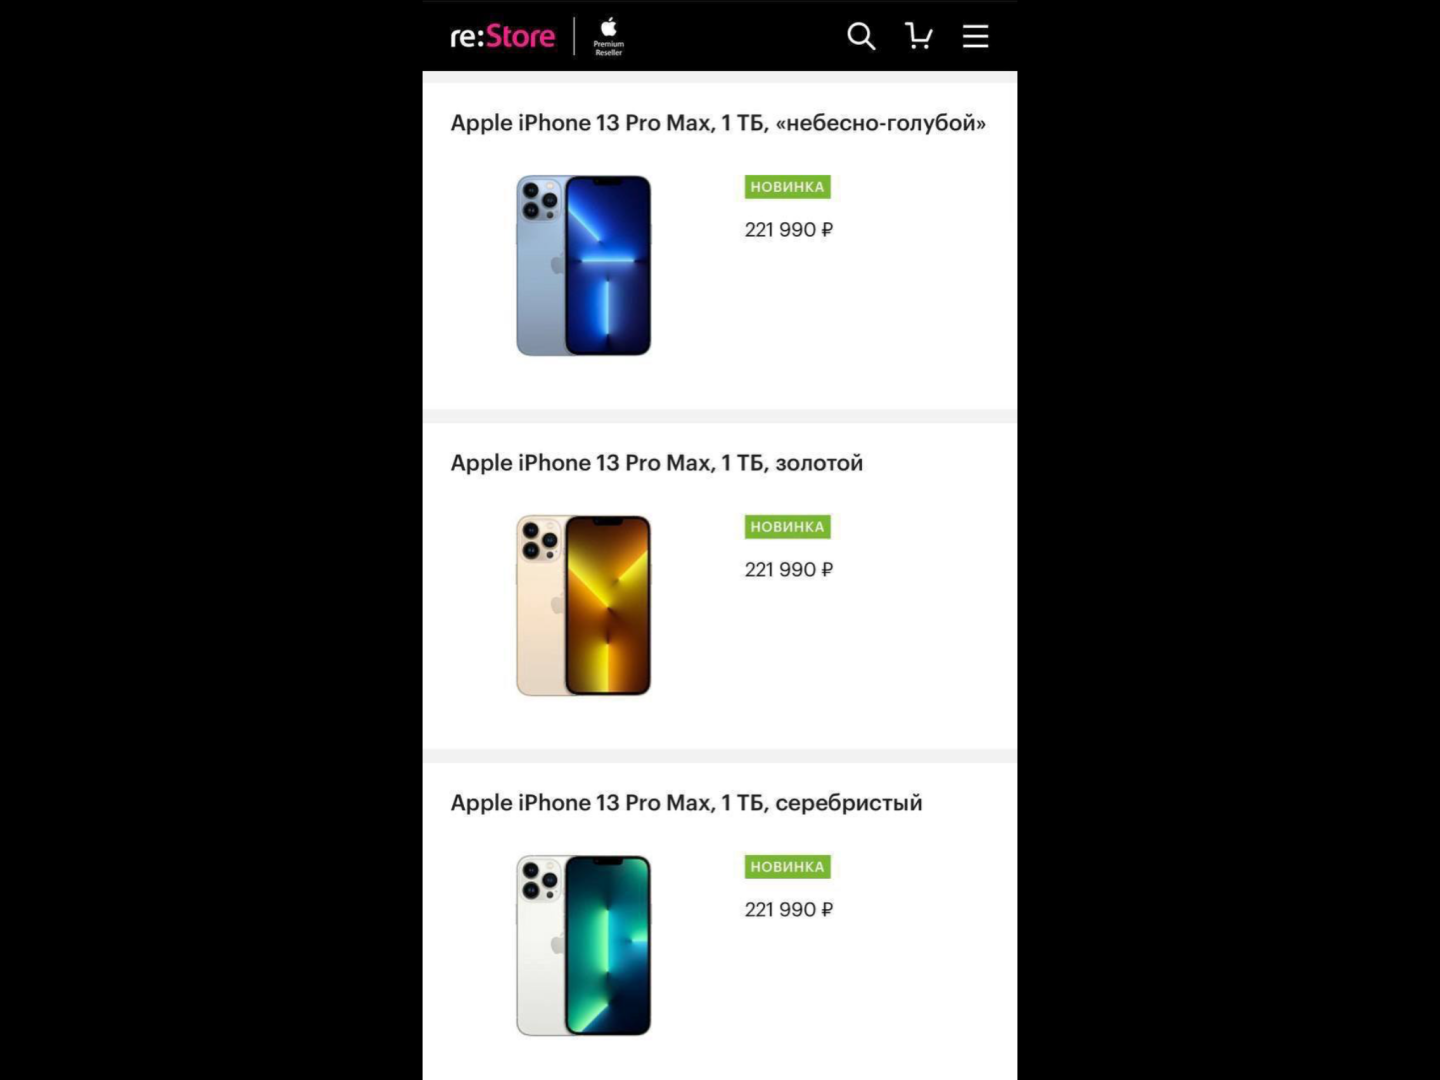This screenshot has width=1440, height=1080.
Task: Select the 221 990 ₽ price of the blue iPhone
Action: [788, 230]
